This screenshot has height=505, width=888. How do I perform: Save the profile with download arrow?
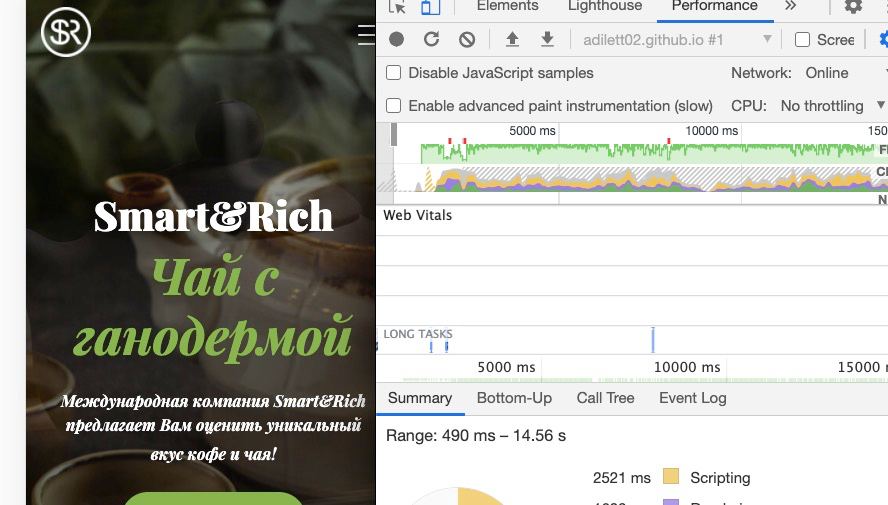547,39
